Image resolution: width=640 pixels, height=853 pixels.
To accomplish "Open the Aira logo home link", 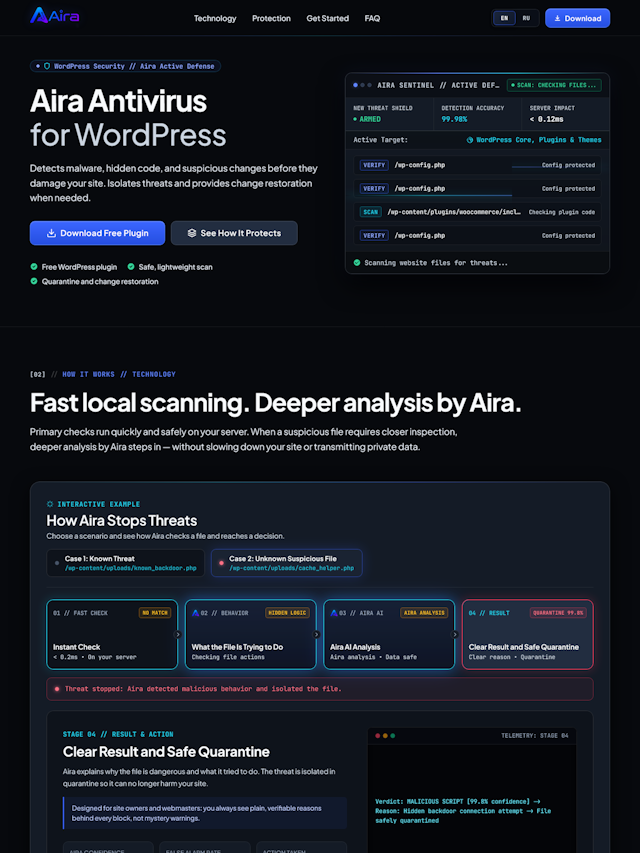I will click(54, 16).
